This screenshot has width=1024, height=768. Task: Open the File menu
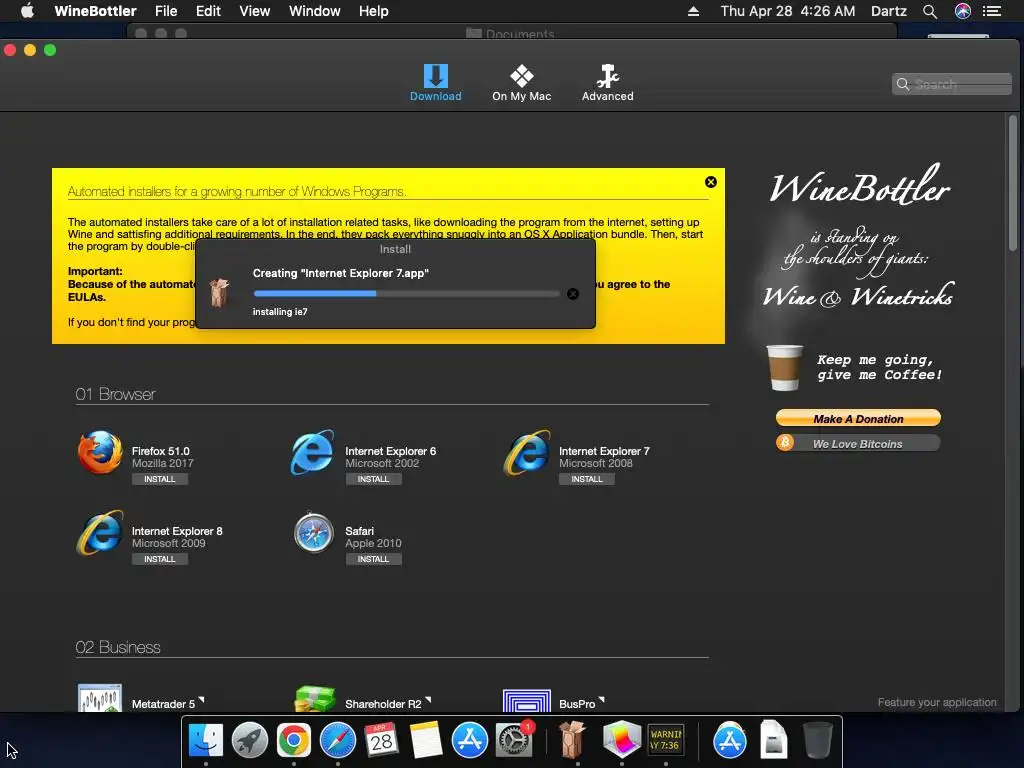166,11
